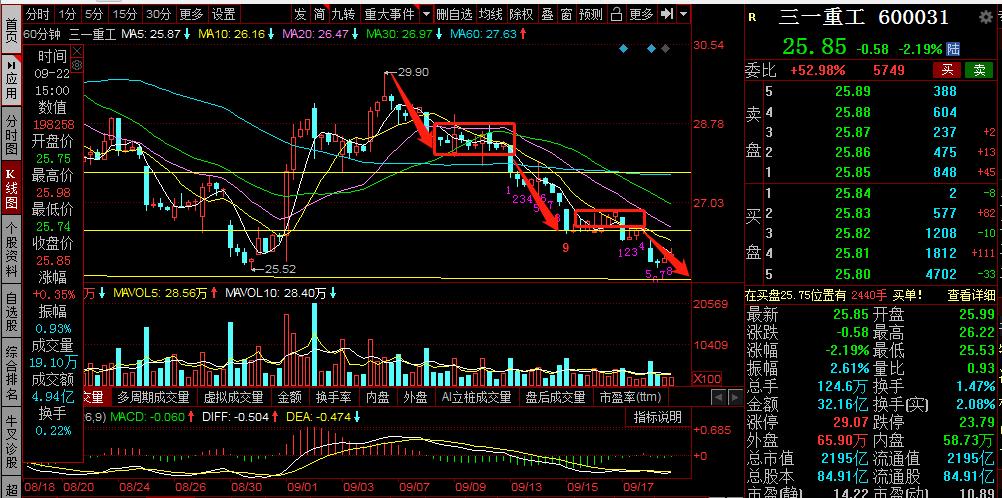
Task: Click sell level 1 price 25.85
Action: [852, 171]
